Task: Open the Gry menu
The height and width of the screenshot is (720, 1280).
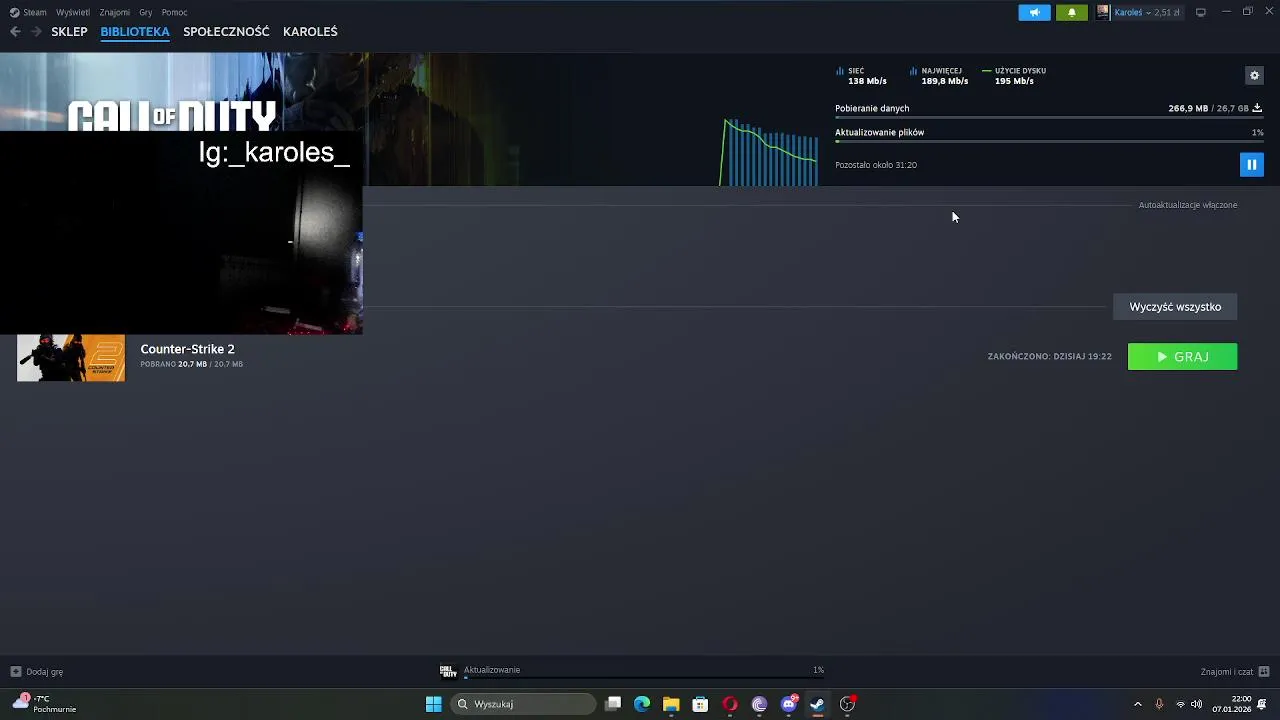Action: point(146,12)
